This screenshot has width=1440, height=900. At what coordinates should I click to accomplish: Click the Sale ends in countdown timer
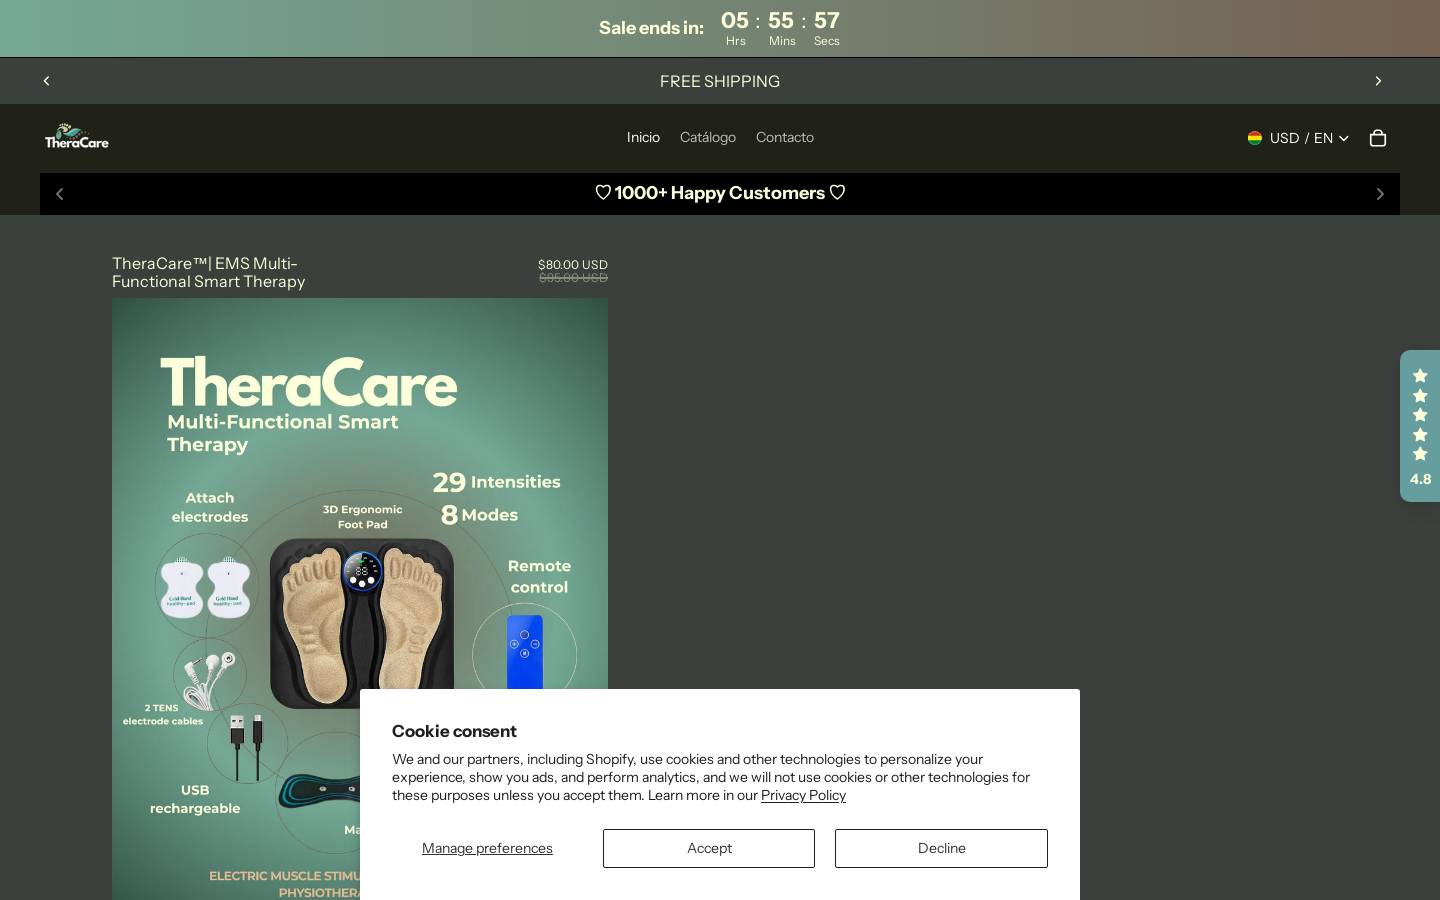720,28
